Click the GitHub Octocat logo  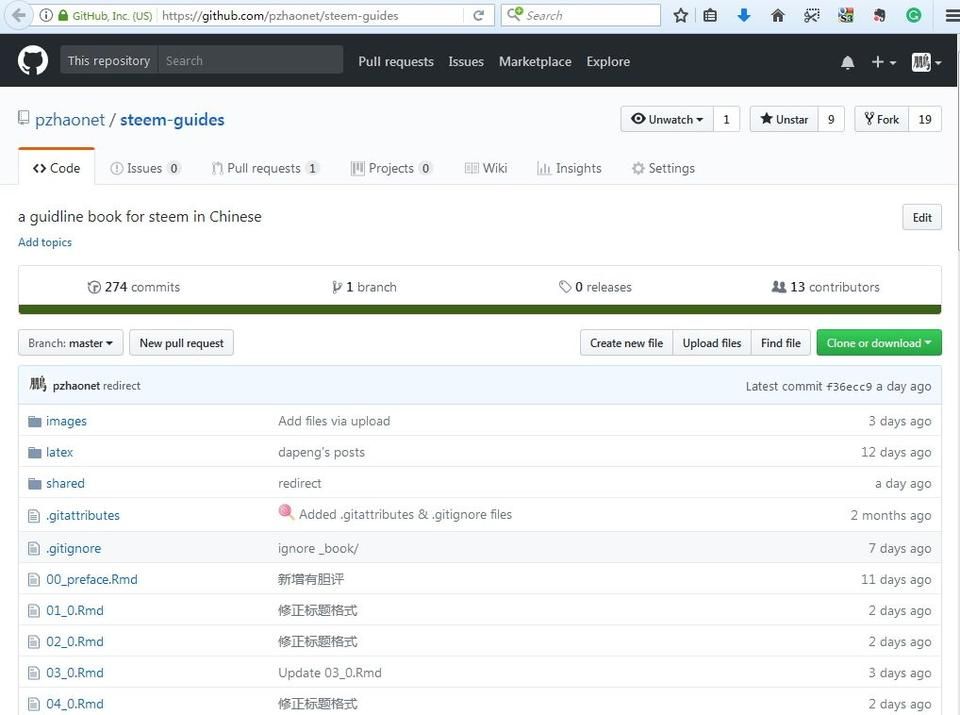(x=33, y=61)
